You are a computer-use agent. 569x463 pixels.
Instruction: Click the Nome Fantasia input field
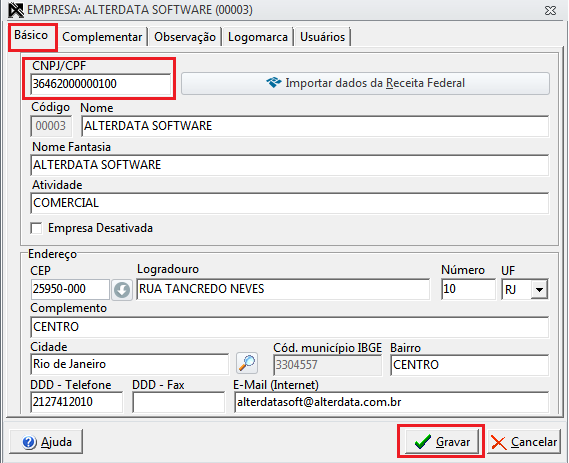290,165
